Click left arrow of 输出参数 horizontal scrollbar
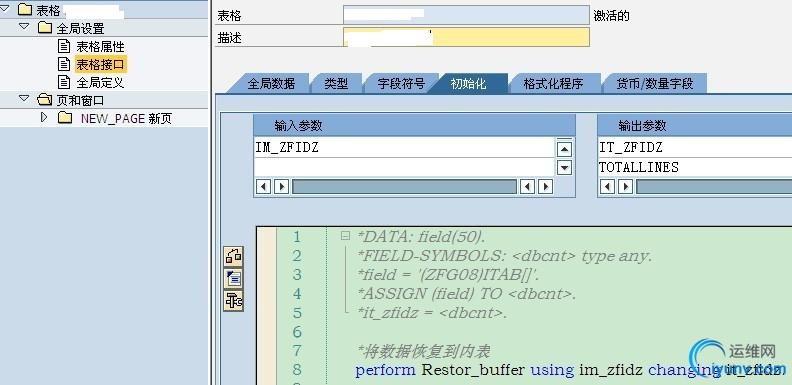792x385 pixels. 607,186
